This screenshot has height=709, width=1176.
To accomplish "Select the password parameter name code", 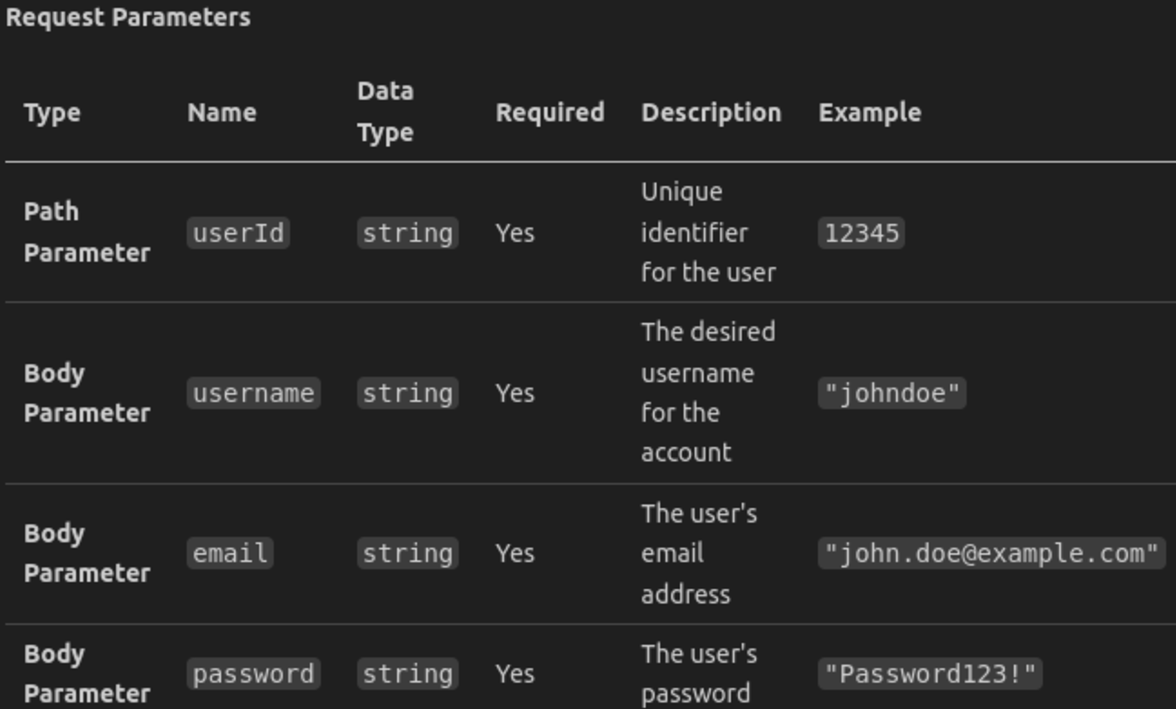I will (254, 674).
